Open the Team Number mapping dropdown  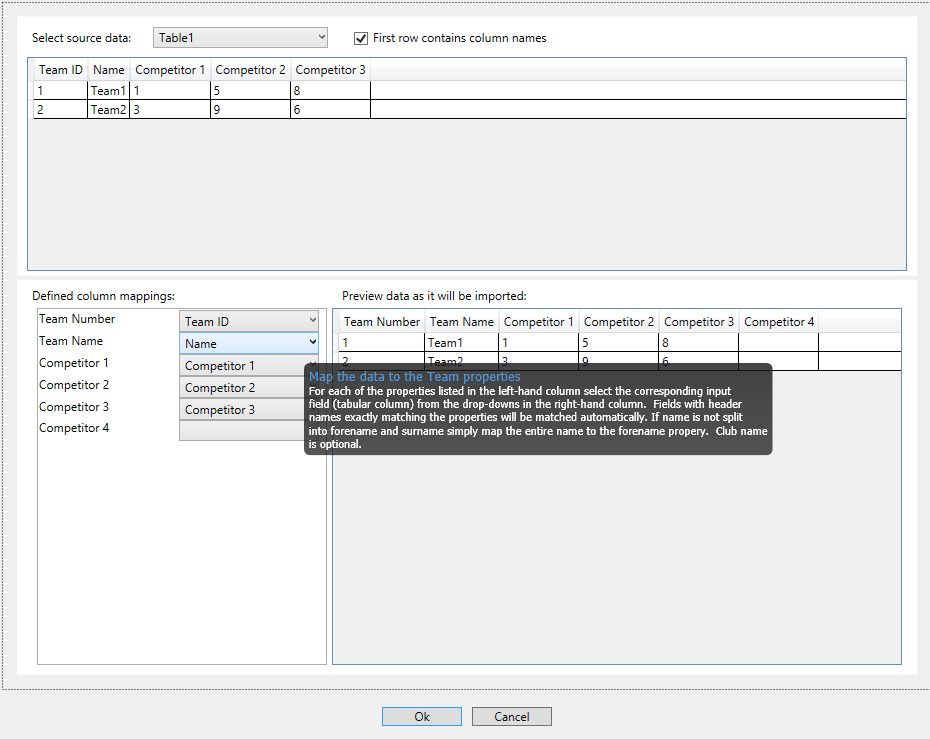coord(249,321)
